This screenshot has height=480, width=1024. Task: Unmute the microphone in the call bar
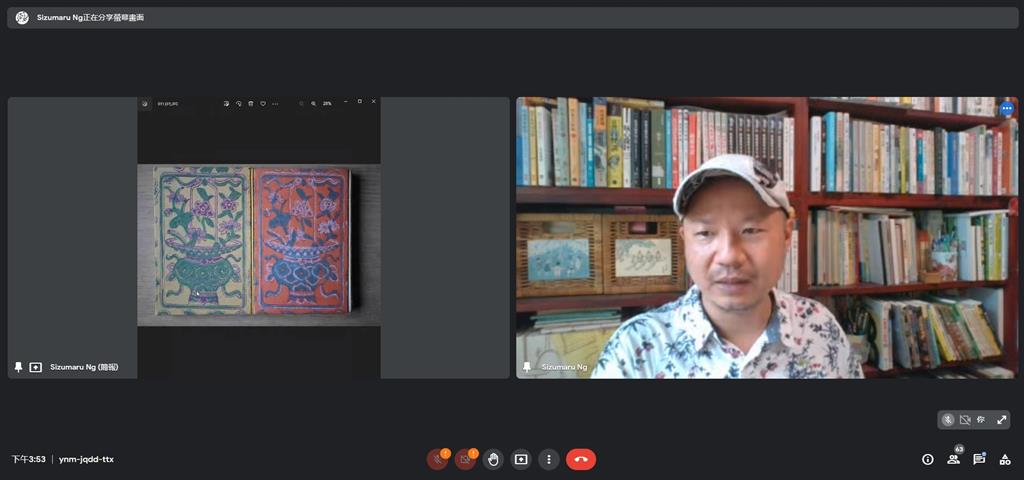coord(437,459)
